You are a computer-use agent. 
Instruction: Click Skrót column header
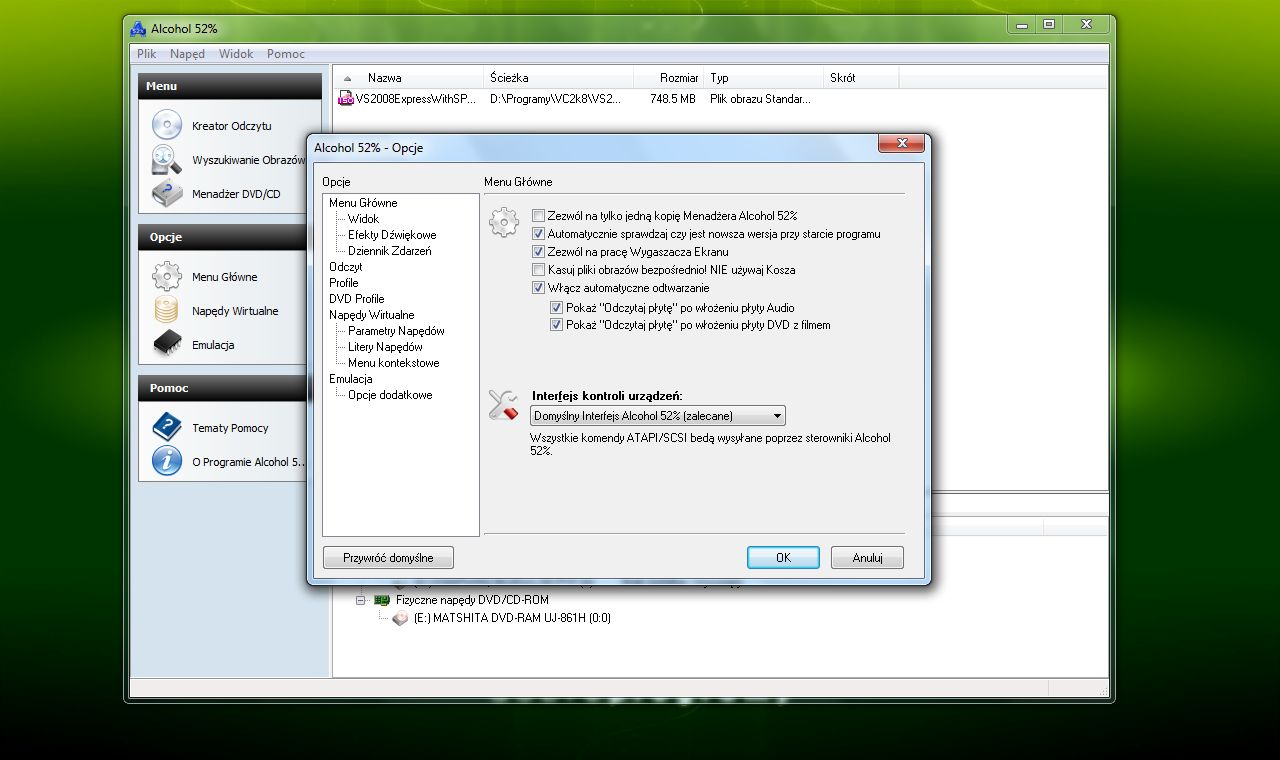tap(861, 77)
